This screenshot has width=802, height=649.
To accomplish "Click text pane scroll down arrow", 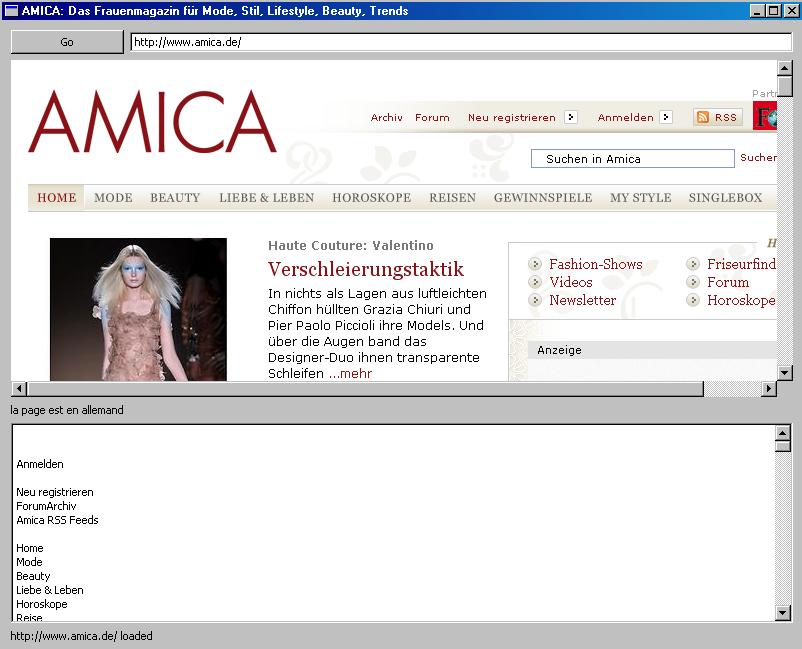I will click(x=783, y=612).
